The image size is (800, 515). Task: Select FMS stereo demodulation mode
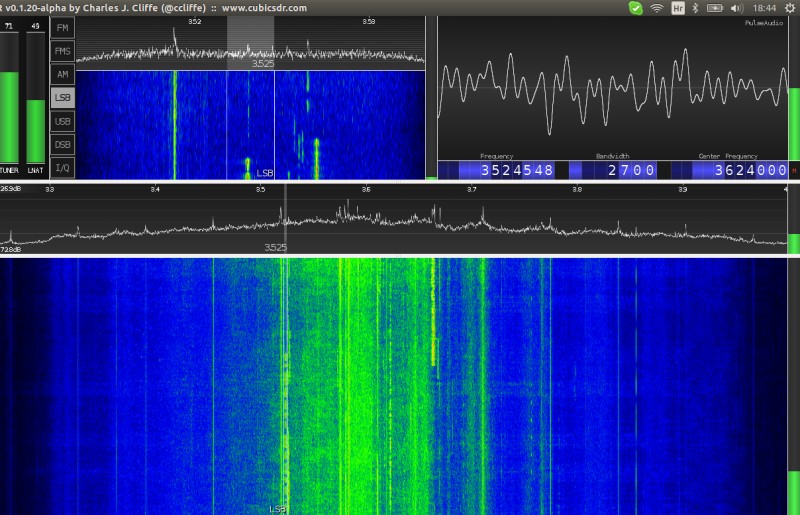tap(62, 51)
